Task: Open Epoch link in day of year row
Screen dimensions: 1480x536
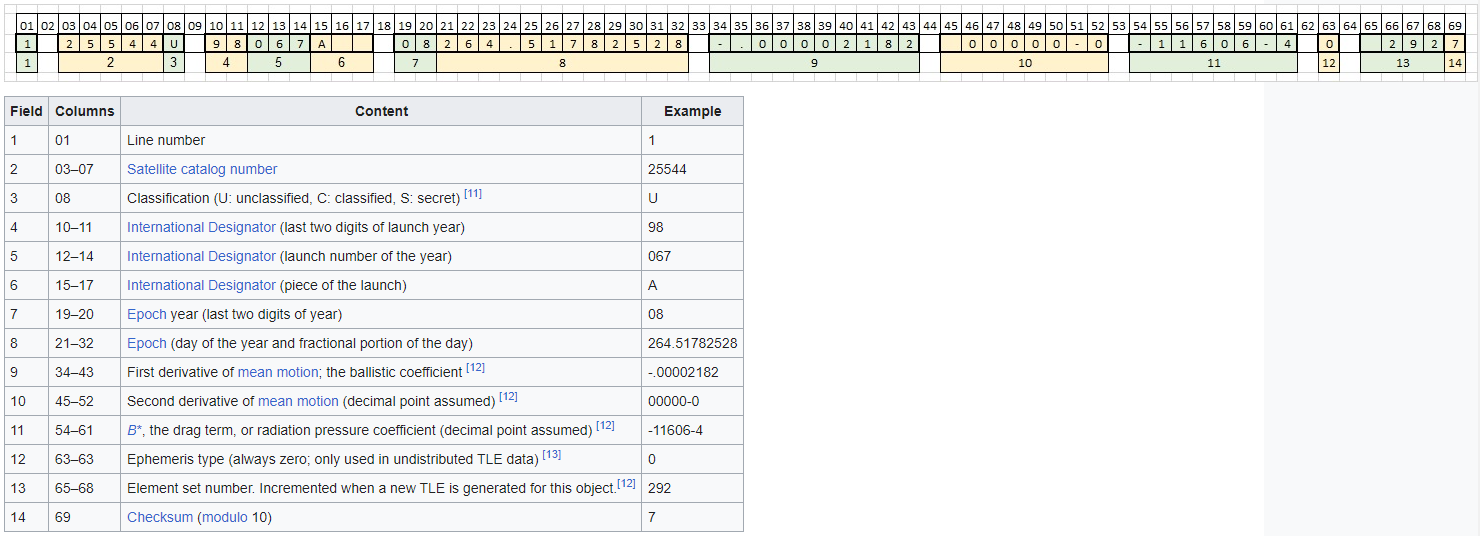Action: 146,343
